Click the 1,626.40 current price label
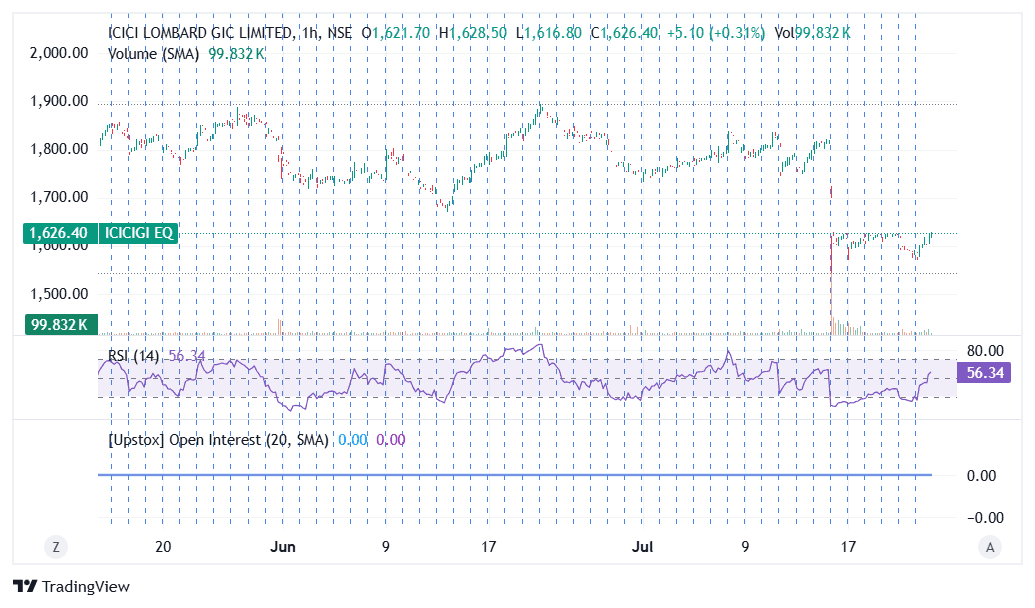 [x=59, y=233]
